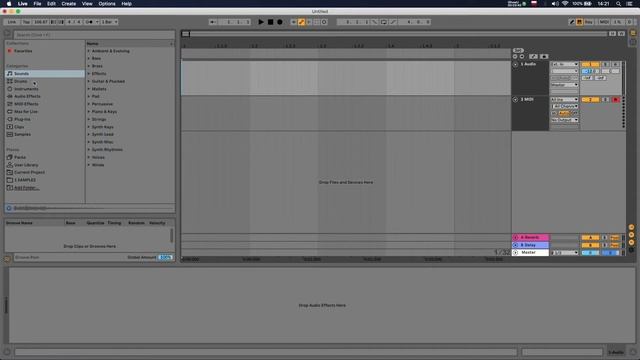The width and height of the screenshot is (640, 360).
Task: Open the macOS Spotlight search icon
Action: tap(618, 4)
